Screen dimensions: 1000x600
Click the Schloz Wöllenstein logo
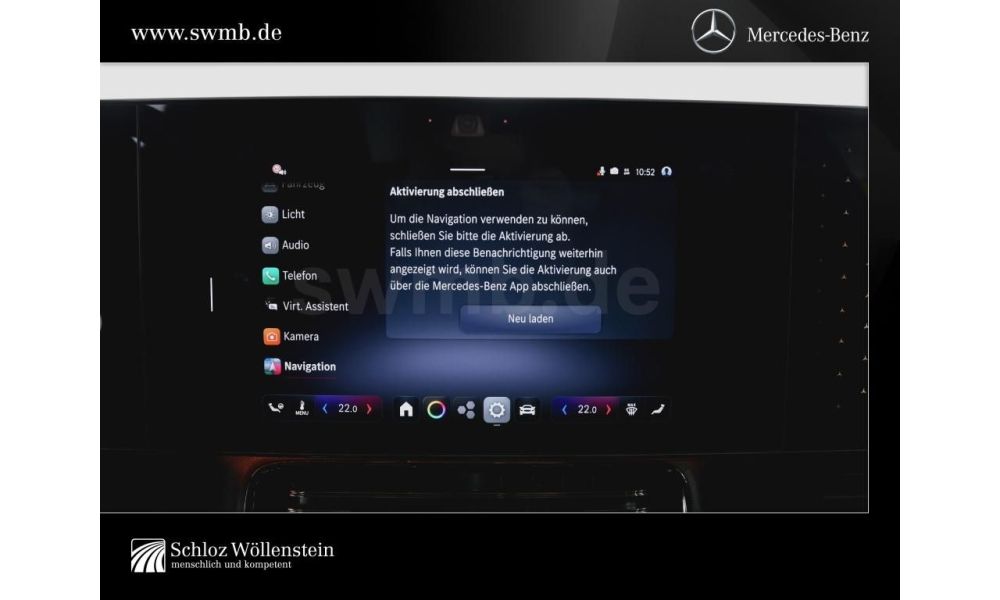(232, 555)
